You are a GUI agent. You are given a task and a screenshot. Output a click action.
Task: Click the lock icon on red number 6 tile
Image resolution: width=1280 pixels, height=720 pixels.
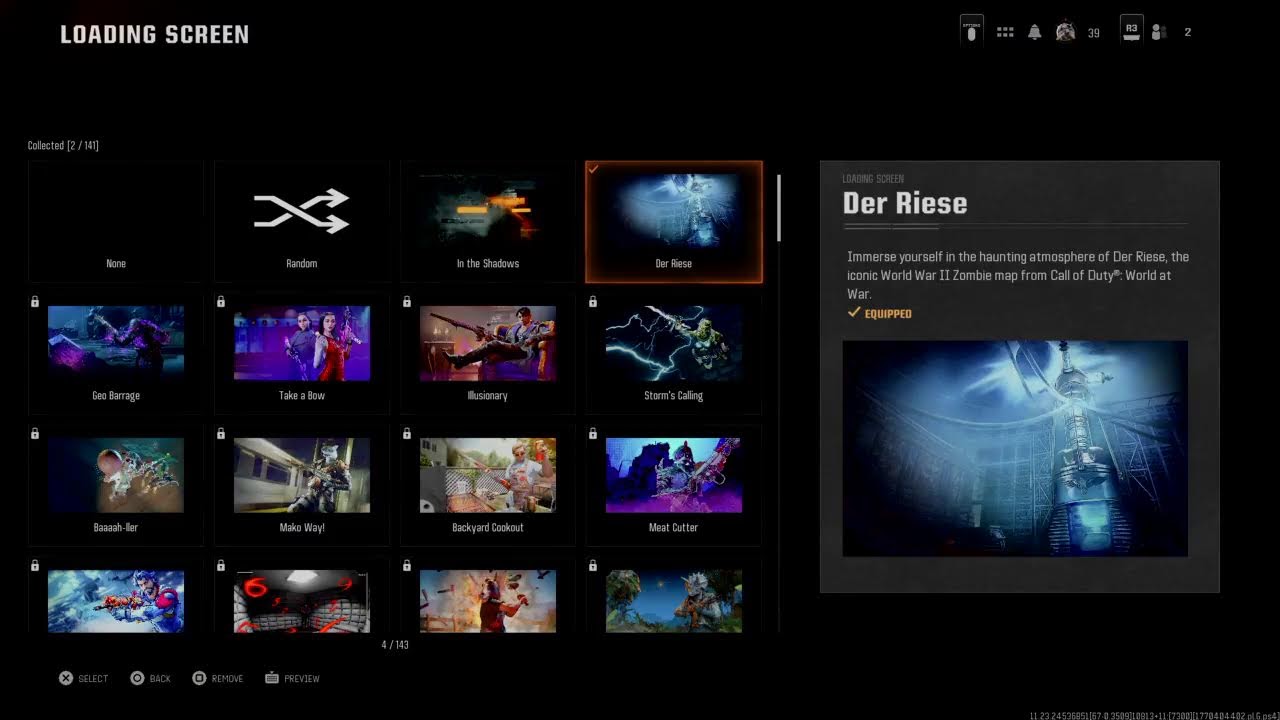(x=221, y=566)
